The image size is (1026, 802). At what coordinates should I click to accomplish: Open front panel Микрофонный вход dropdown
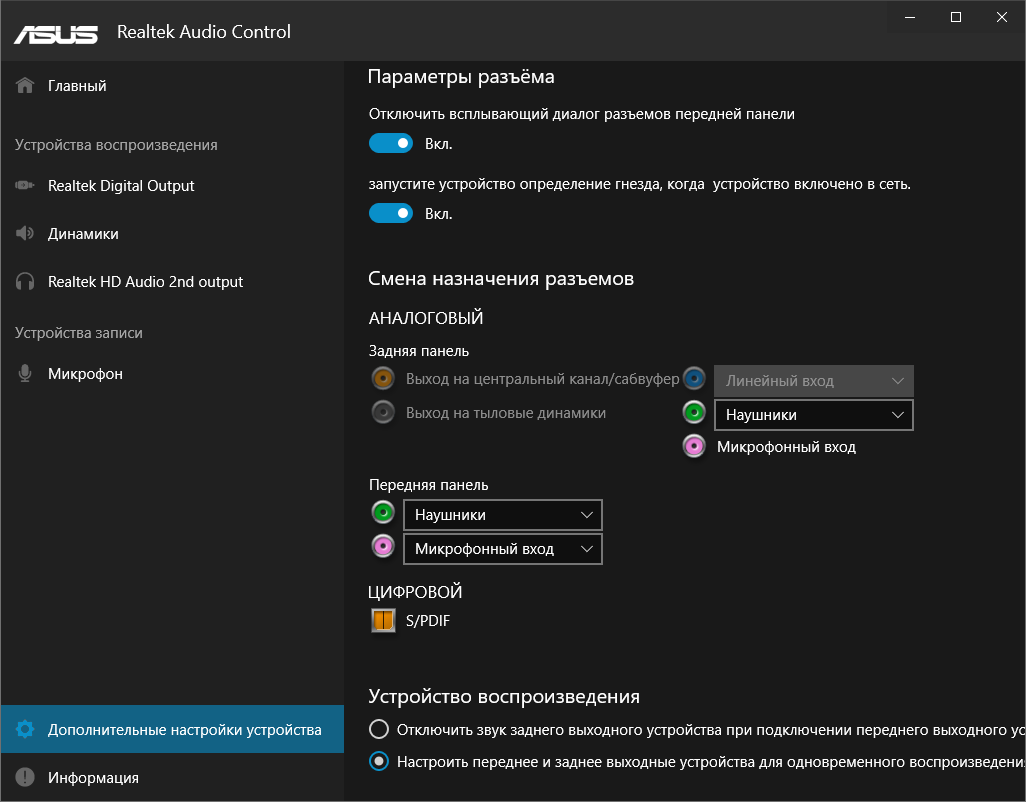(x=503, y=549)
